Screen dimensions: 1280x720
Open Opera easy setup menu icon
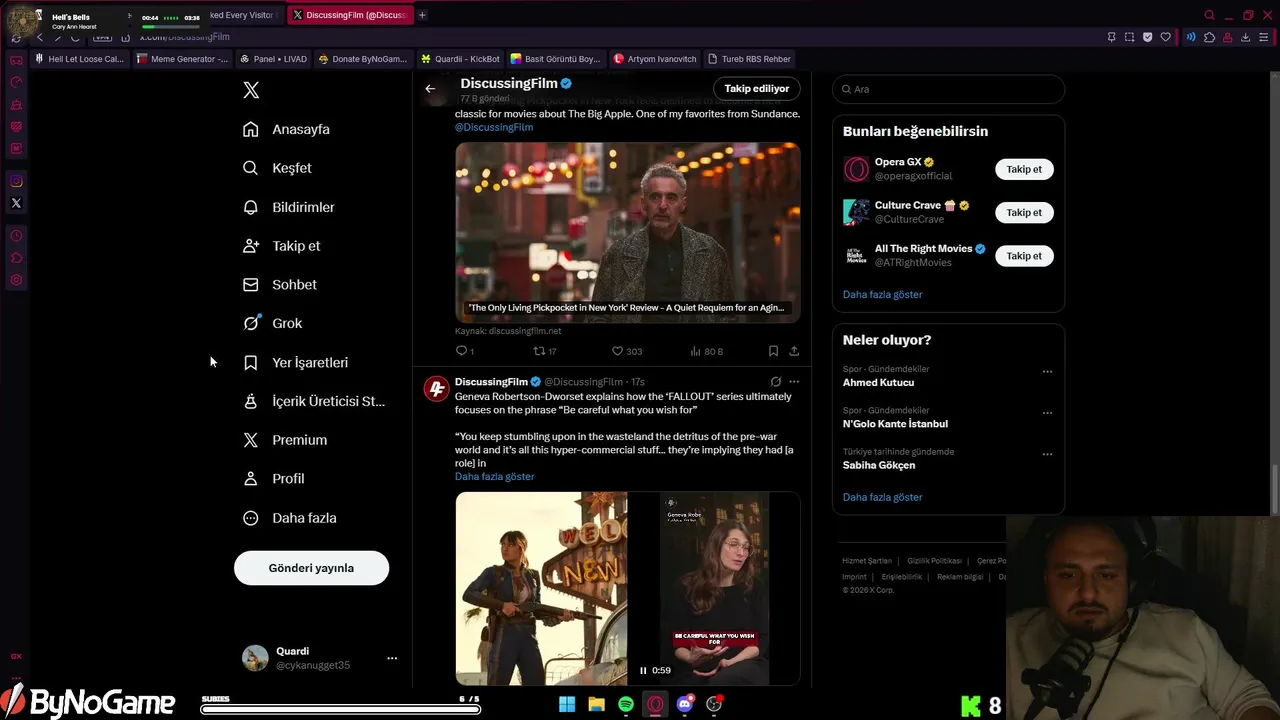click(x=1265, y=37)
